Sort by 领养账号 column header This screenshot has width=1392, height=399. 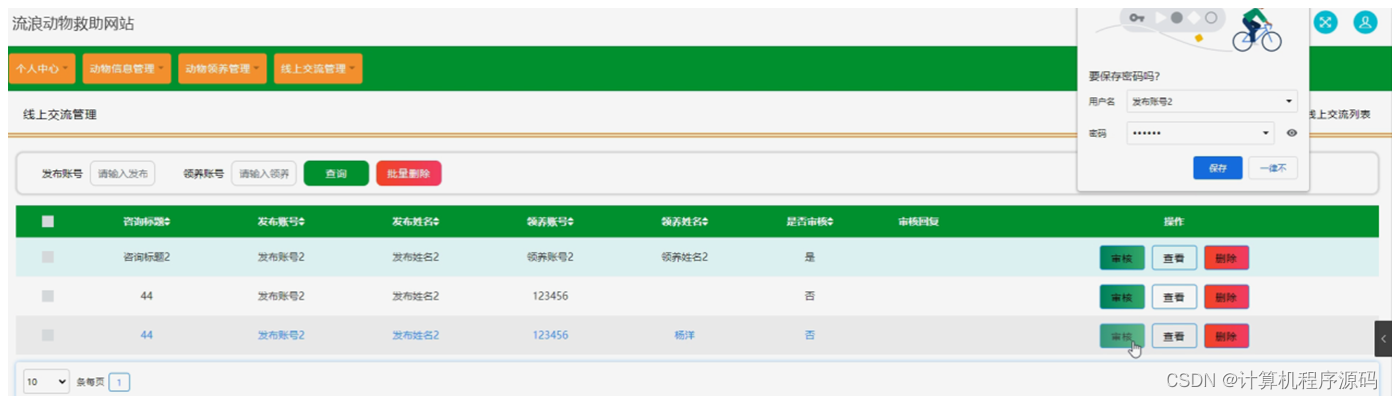[550, 221]
